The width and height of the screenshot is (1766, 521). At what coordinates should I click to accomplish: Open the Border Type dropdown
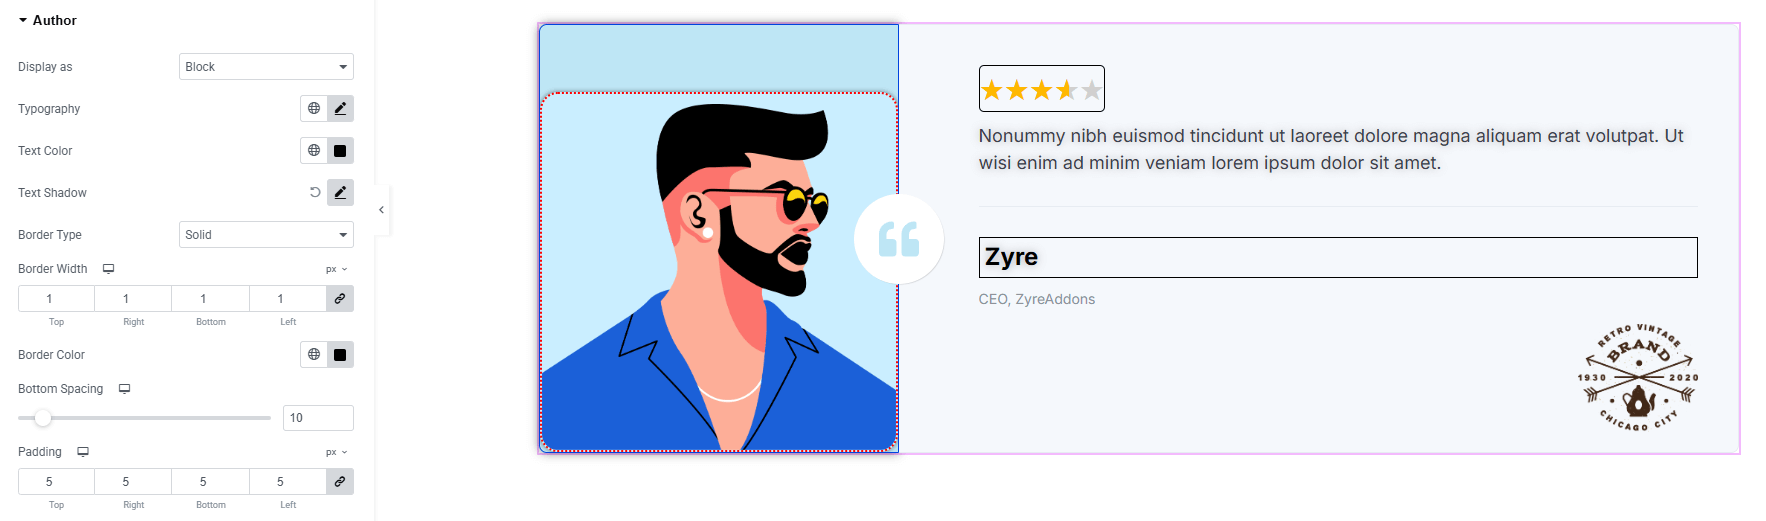266,235
